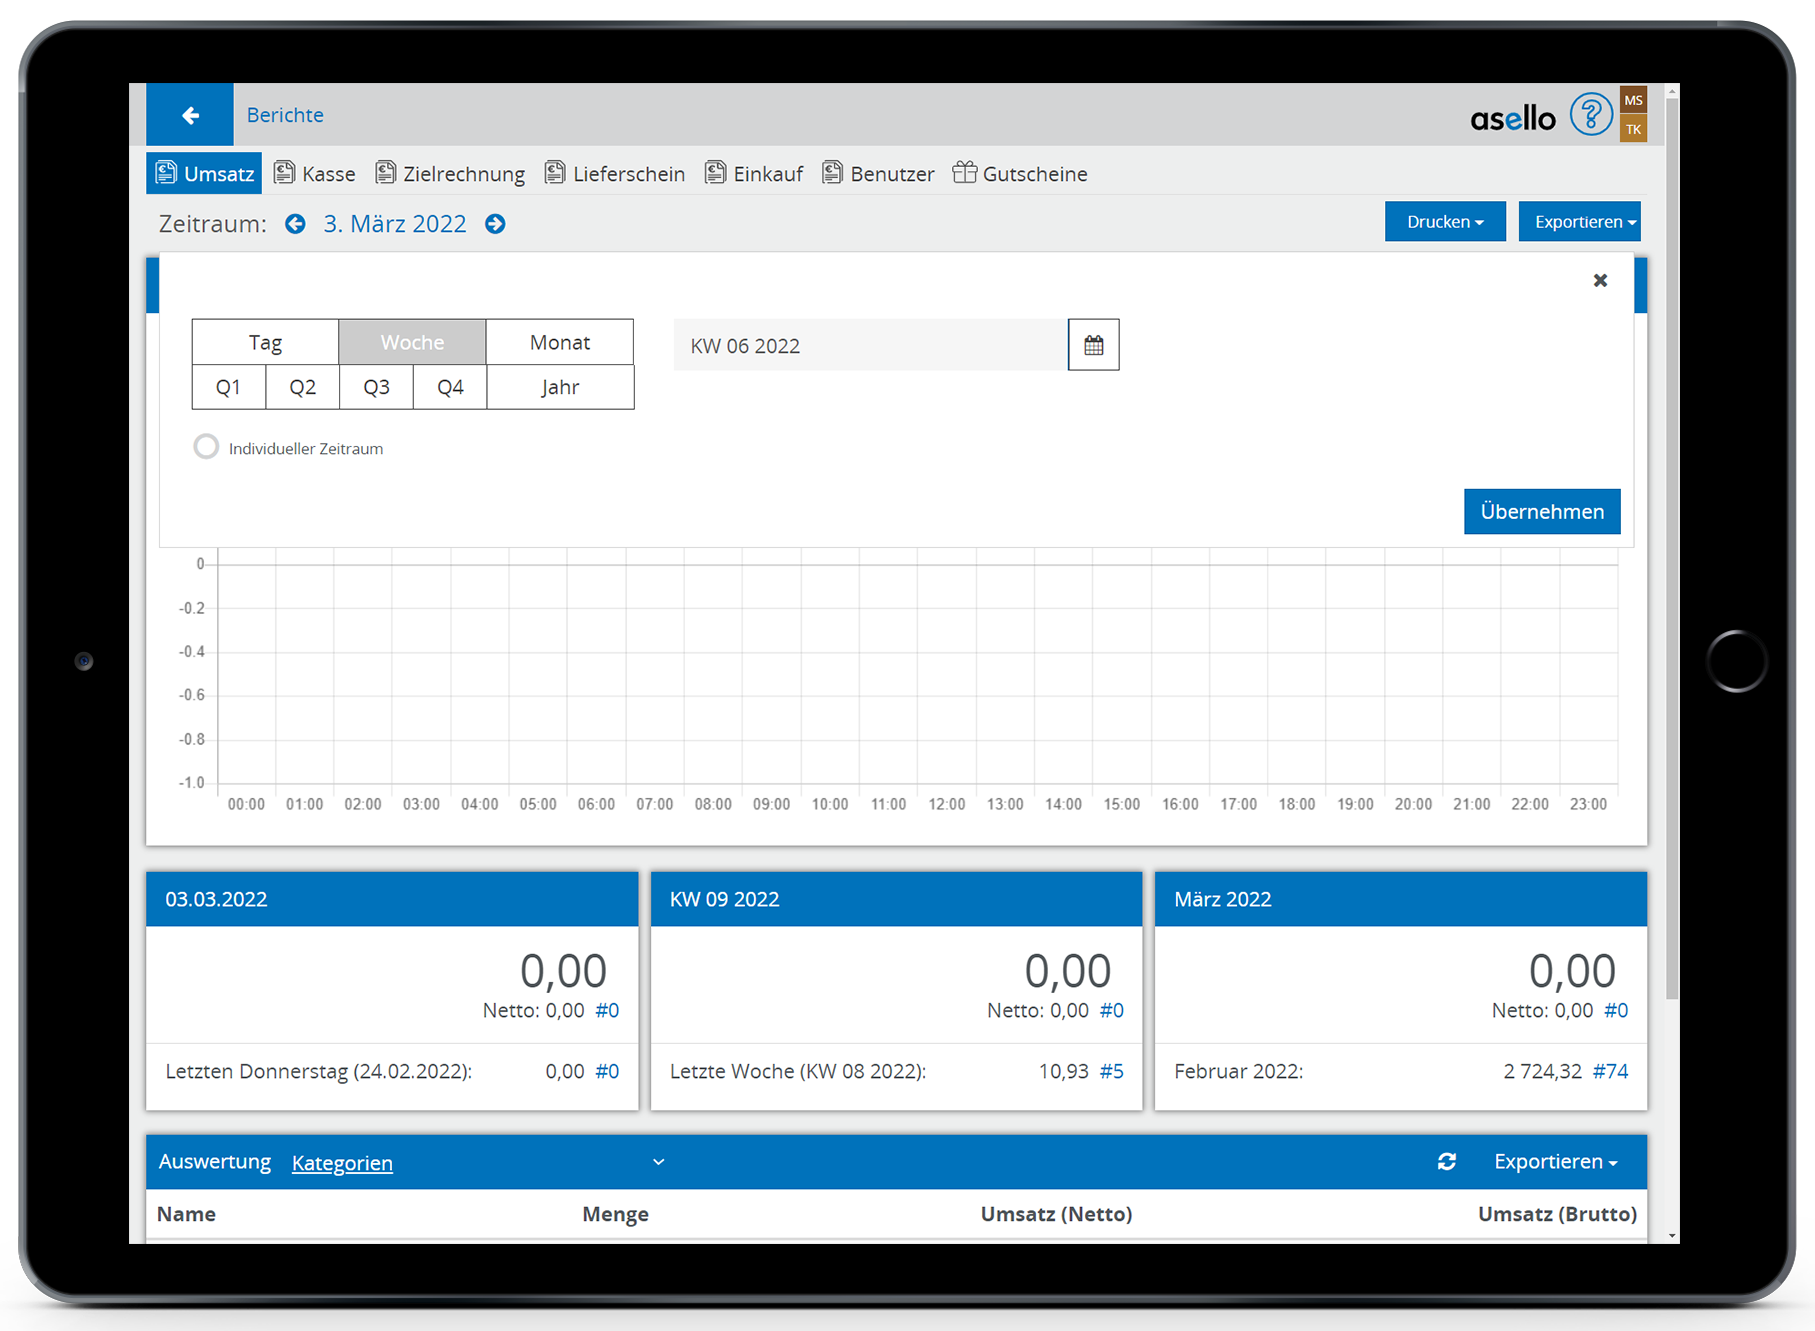Click the TK user badge
Viewport: 1815px width, 1331px height.
[1633, 129]
